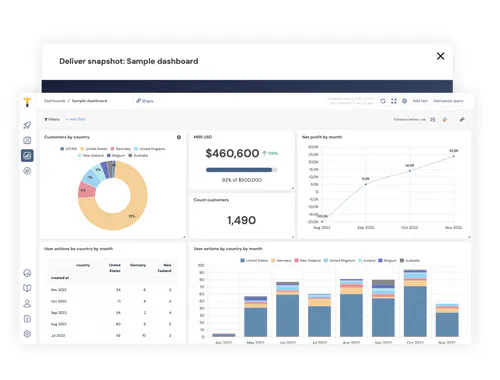
Task: Toggle New Zealand legend in bar chart
Action: 307,260
